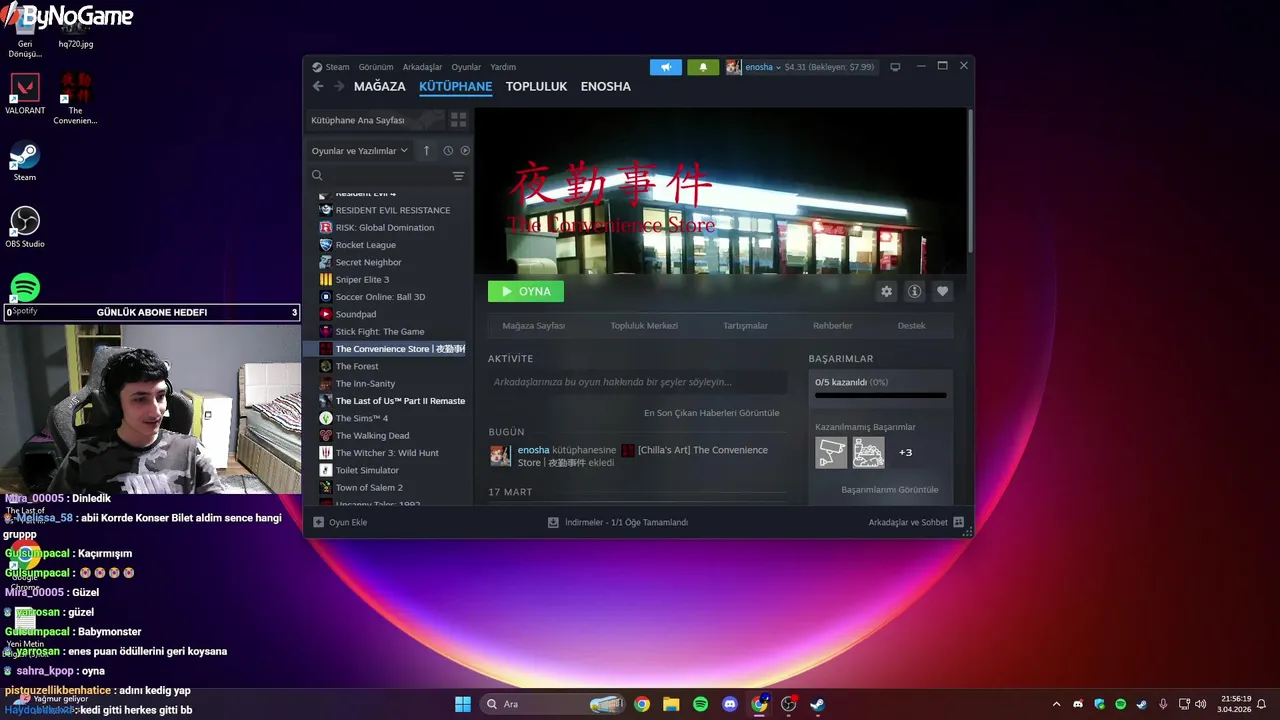Open OBS from the taskbar
Image resolution: width=1280 pixels, height=720 pixels.
click(788, 704)
